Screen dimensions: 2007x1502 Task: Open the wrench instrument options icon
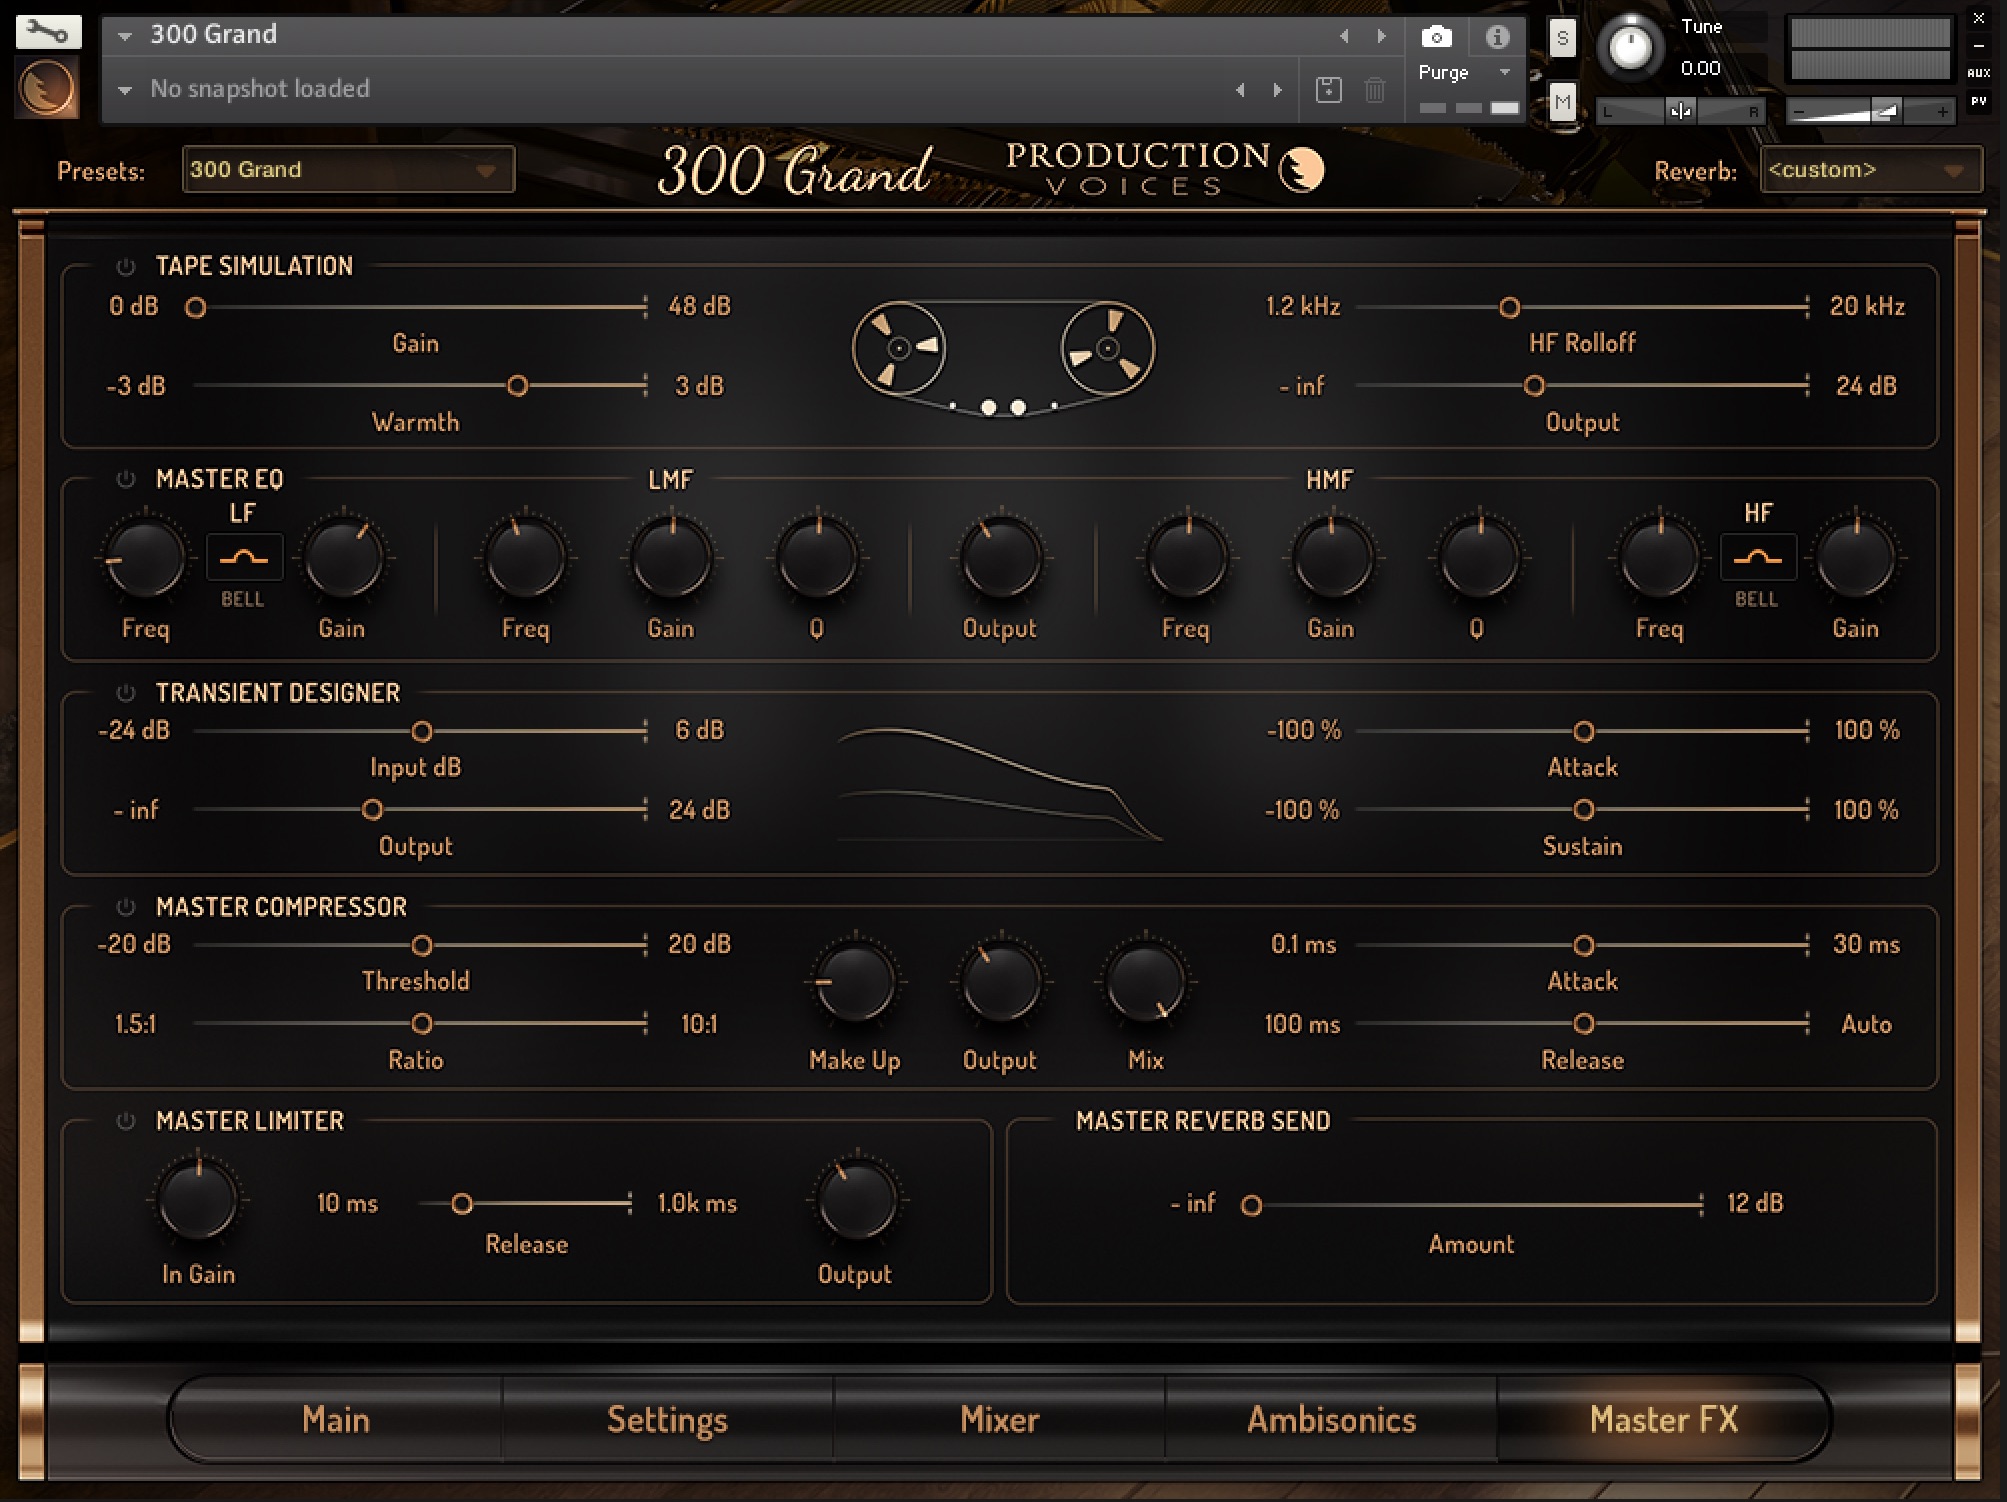(x=47, y=31)
